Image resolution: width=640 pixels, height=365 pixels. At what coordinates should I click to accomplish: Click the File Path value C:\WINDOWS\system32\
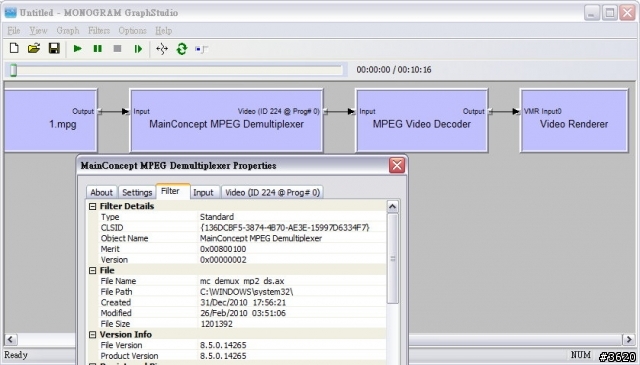pyautogui.click(x=247, y=292)
